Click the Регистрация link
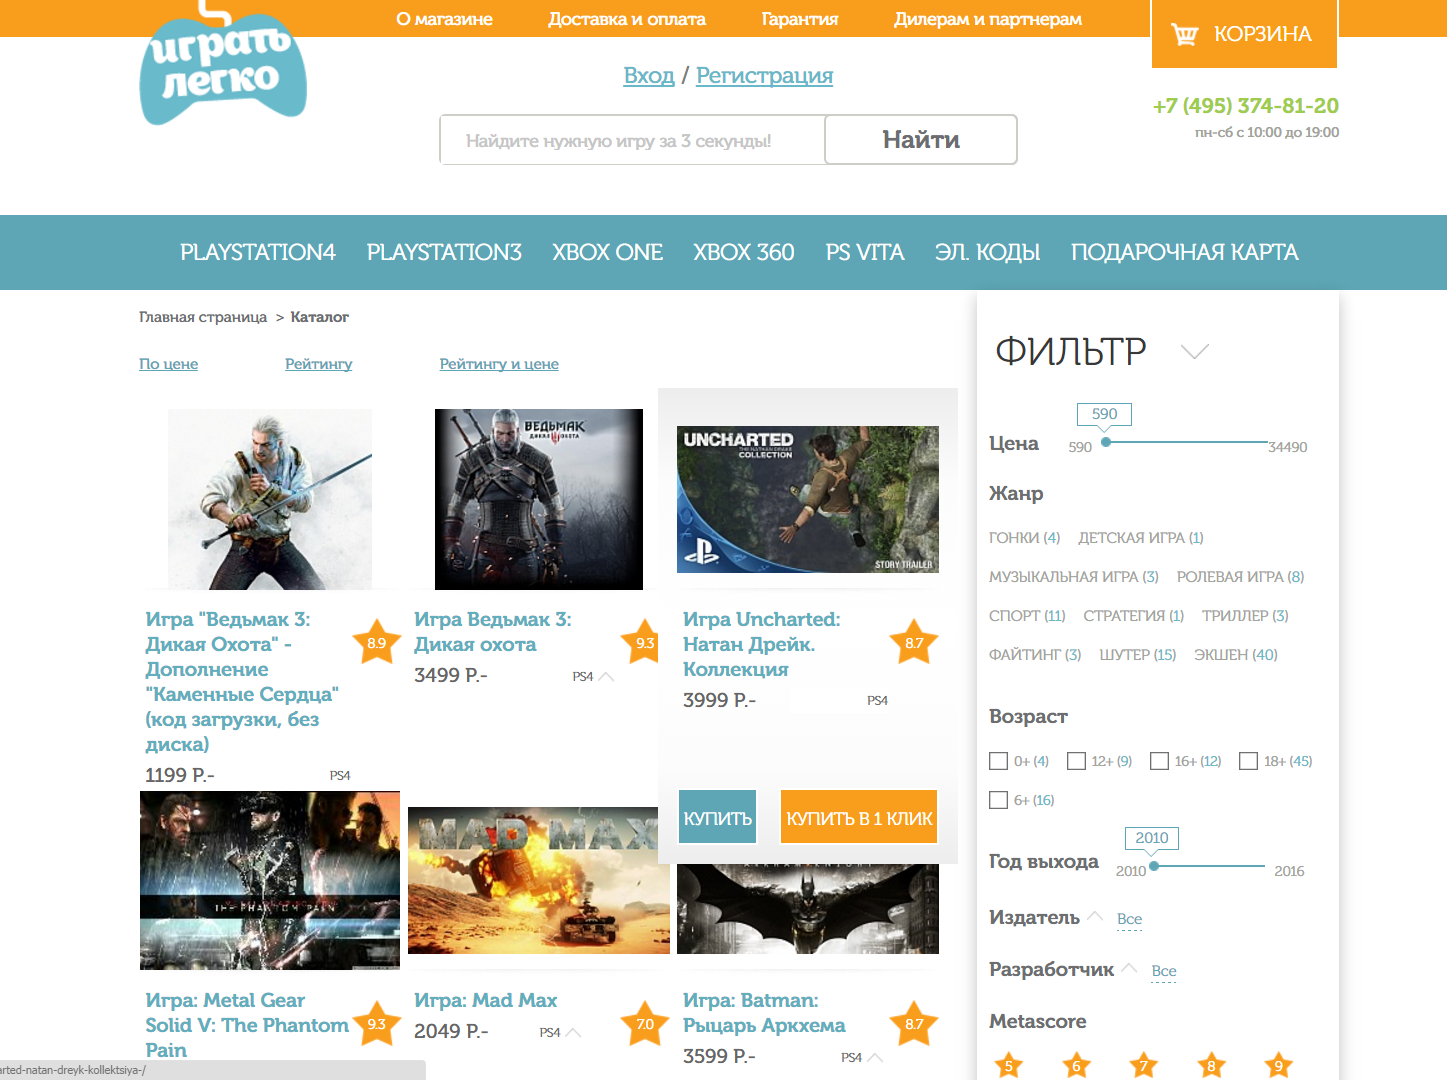The width and height of the screenshot is (1447, 1080). coord(764,76)
